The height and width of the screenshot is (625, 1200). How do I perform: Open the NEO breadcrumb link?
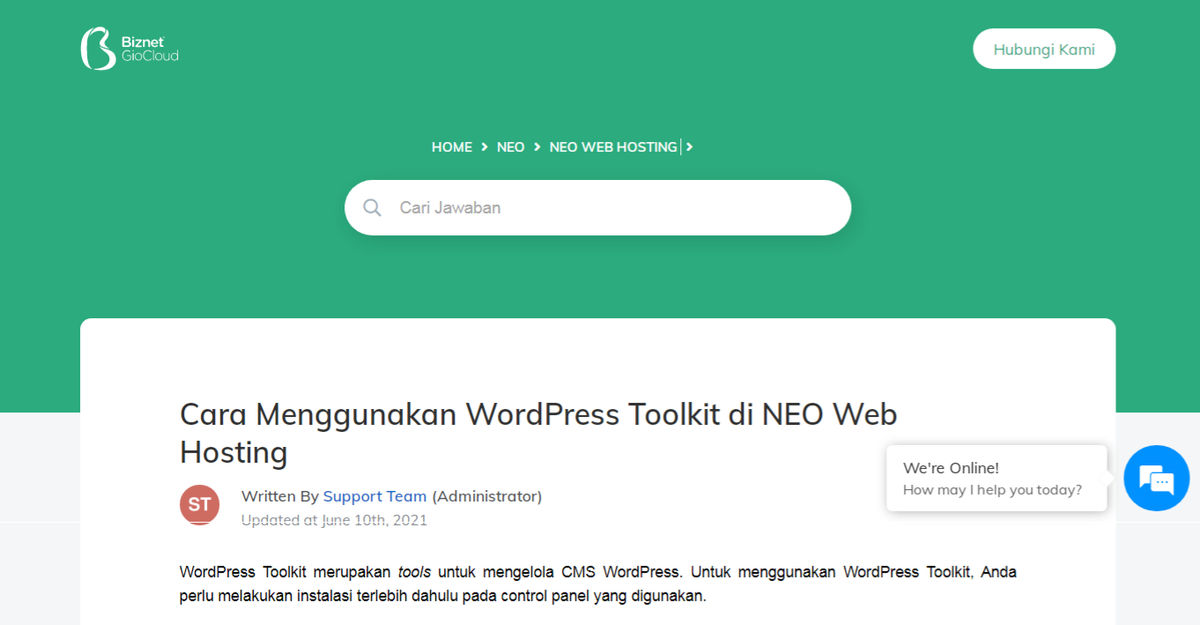click(x=511, y=147)
